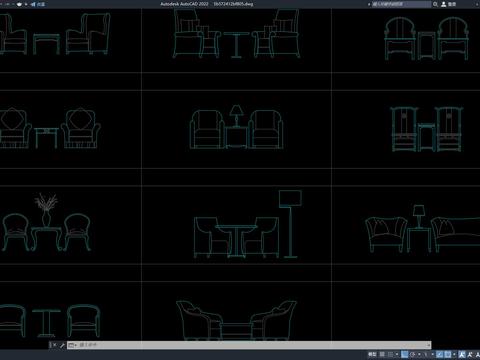
Task: Click isometric drafting icon in status bar
Action: tap(426, 354)
